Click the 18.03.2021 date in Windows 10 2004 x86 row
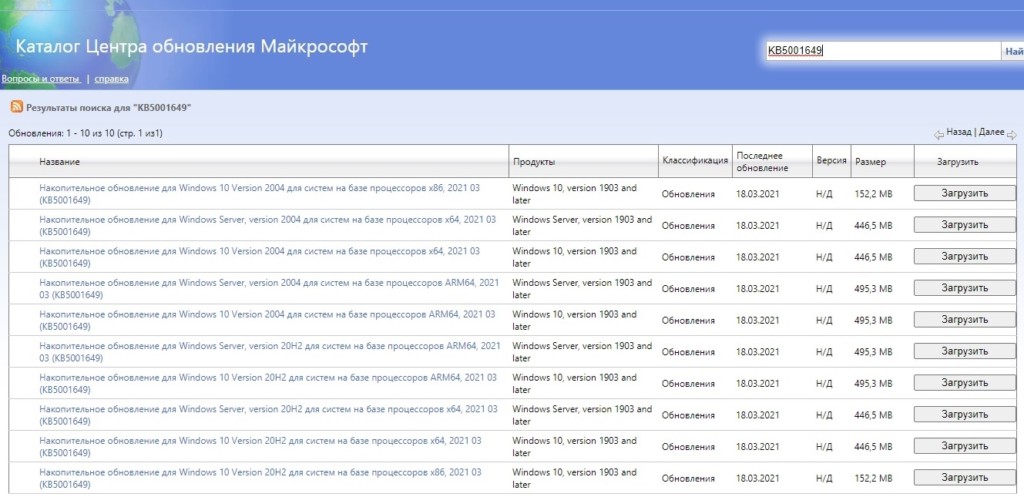This screenshot has width=1024, height=497. coord(758,194)
